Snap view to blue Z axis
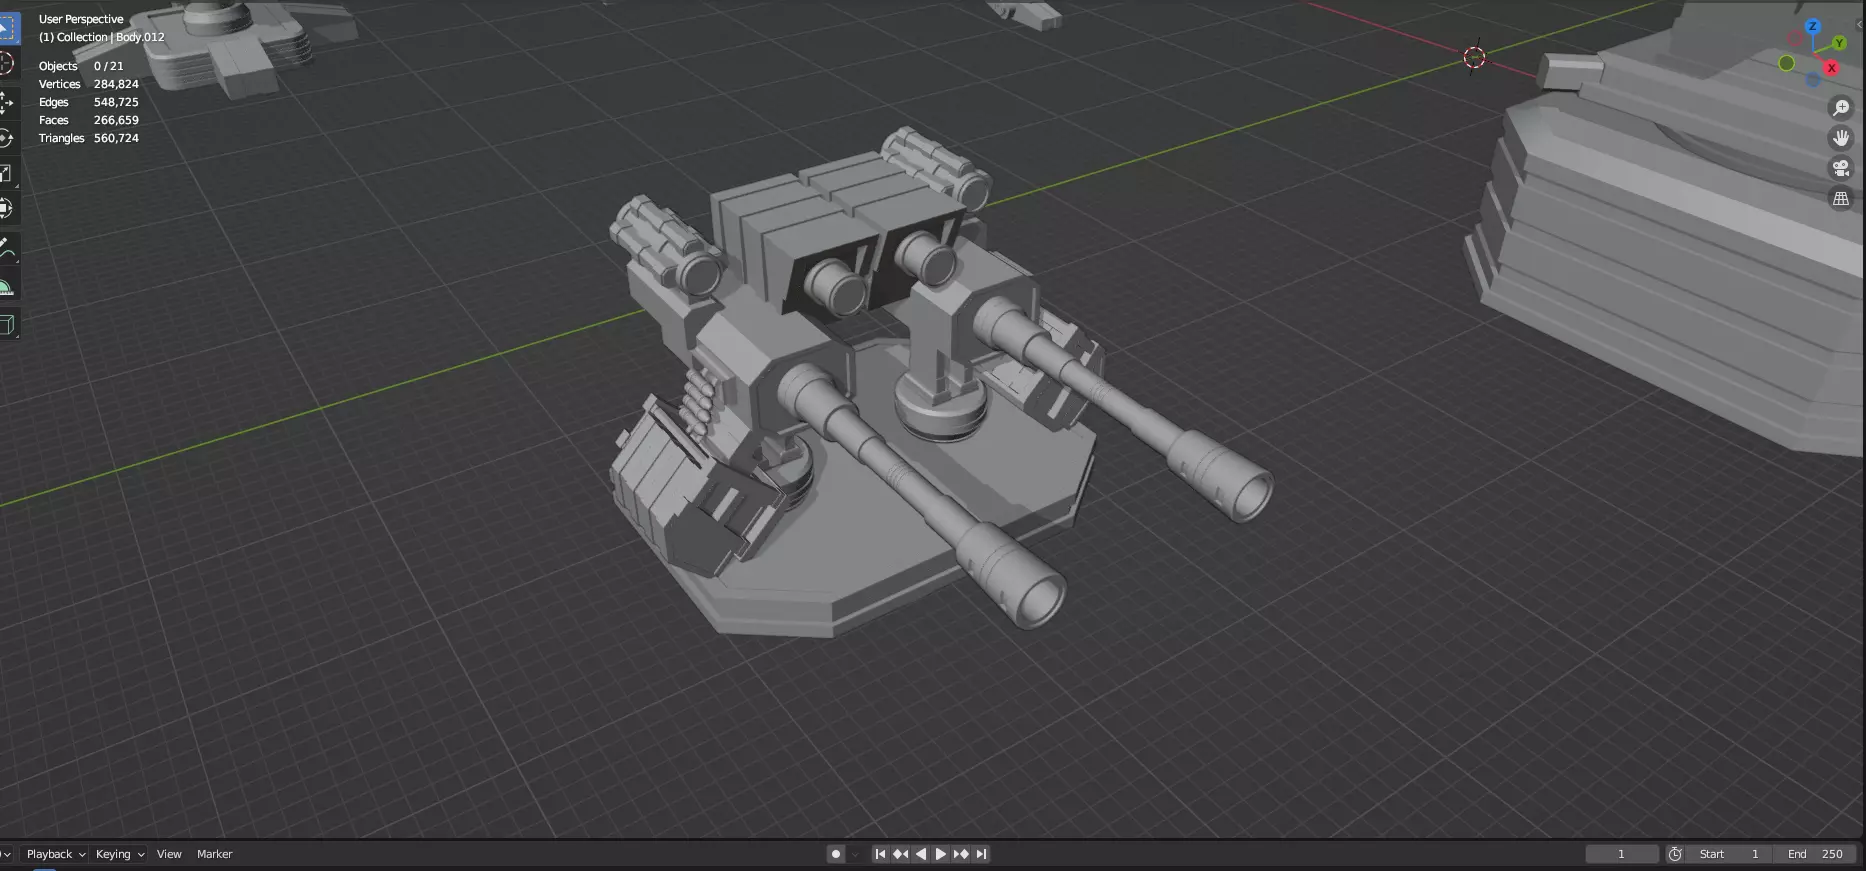This screenshot has height=871, width=1866. coord(1812,27)
